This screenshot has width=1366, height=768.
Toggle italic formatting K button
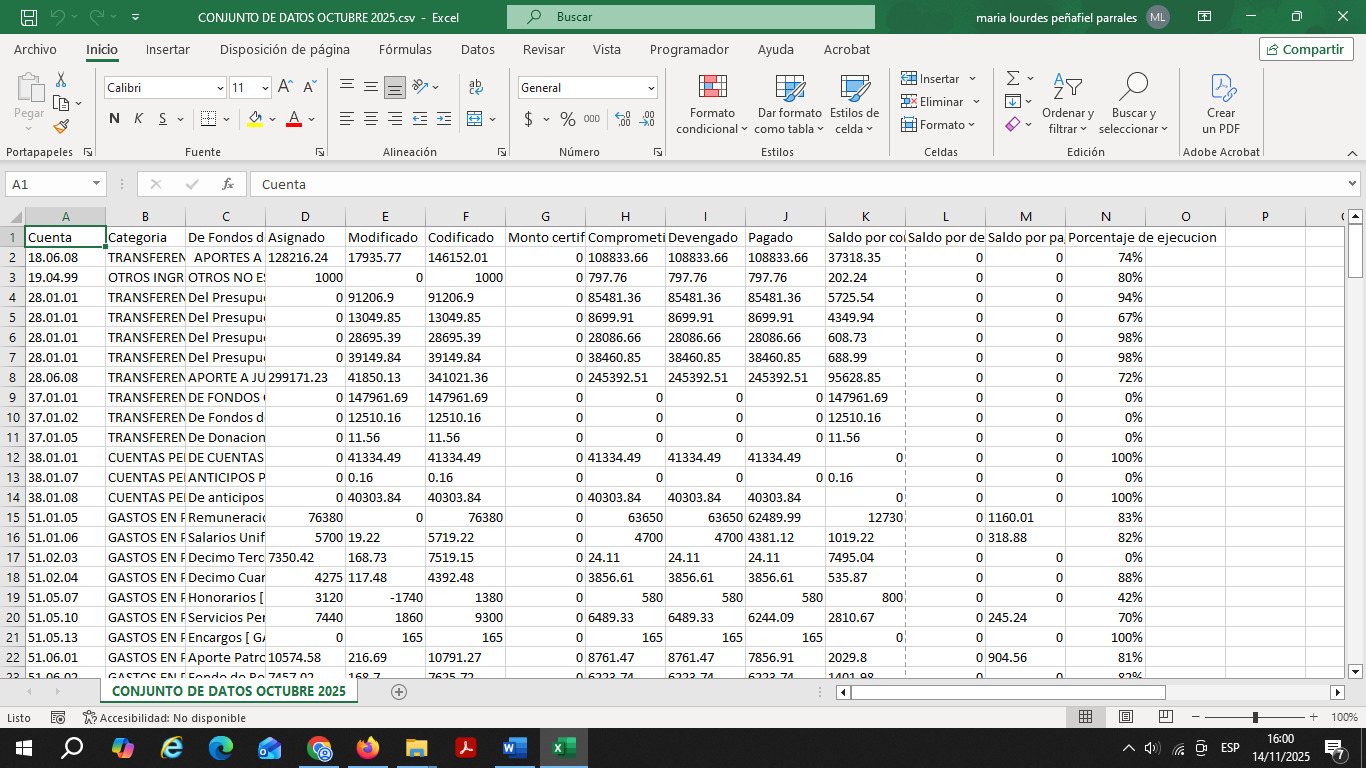coord(138,119)
